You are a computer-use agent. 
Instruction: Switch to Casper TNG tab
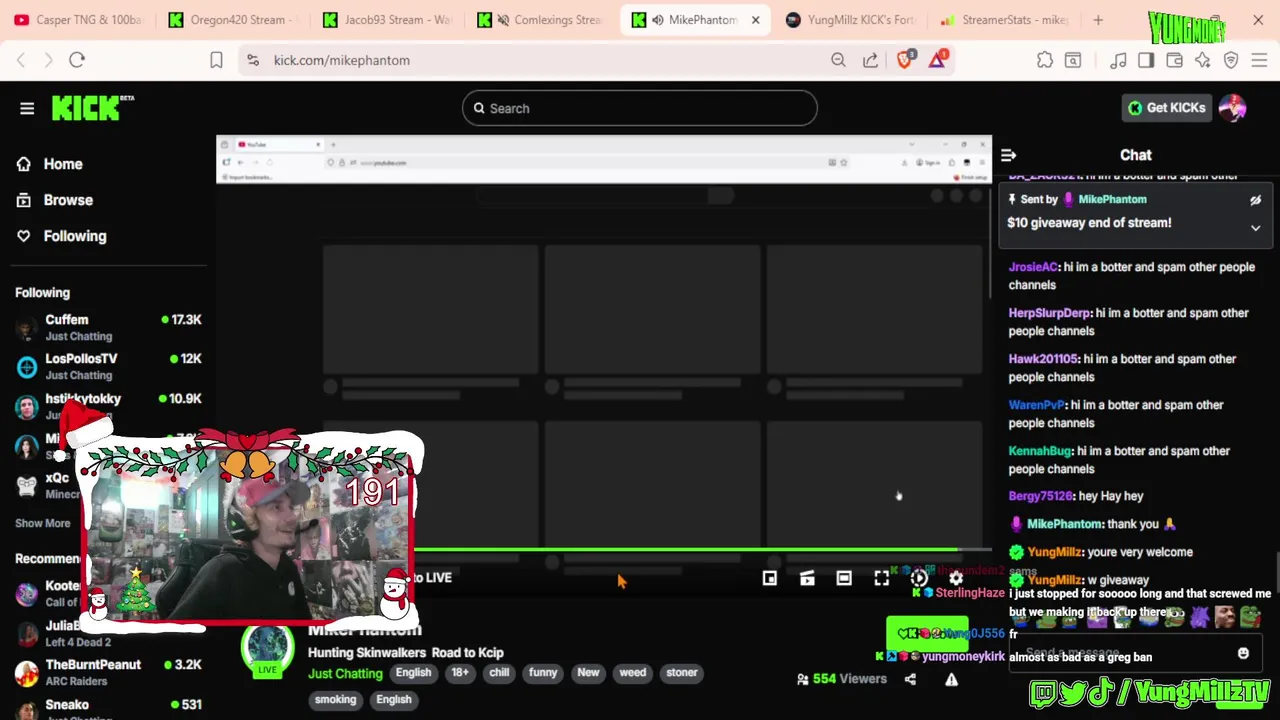coord(78,20)
